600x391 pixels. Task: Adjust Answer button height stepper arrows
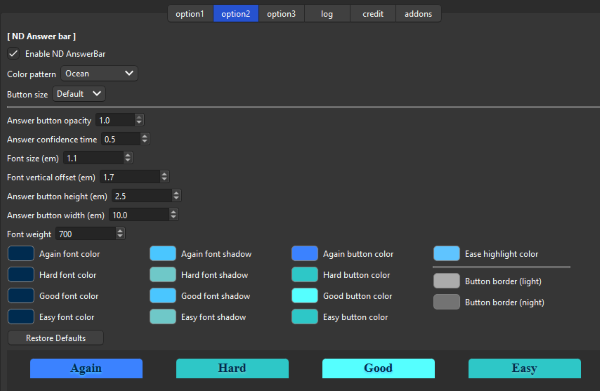(176, 196)
